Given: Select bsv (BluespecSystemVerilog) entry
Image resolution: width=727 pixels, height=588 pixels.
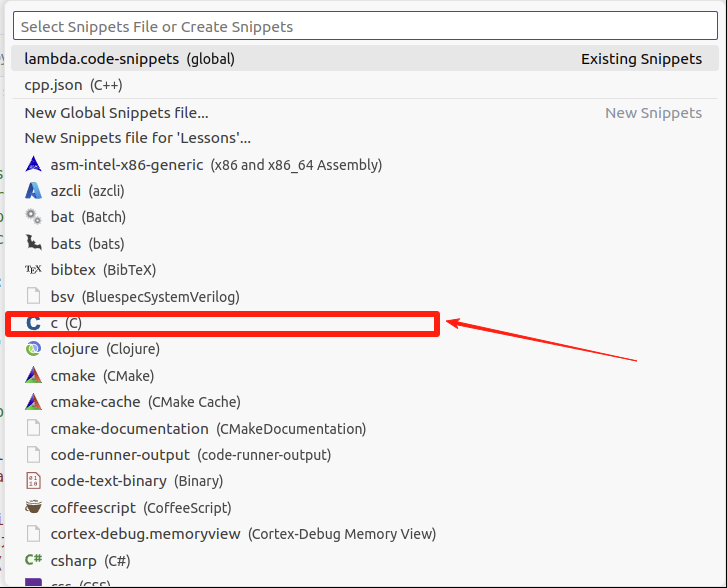Looking at the screenshot, I should coord(365,297).
